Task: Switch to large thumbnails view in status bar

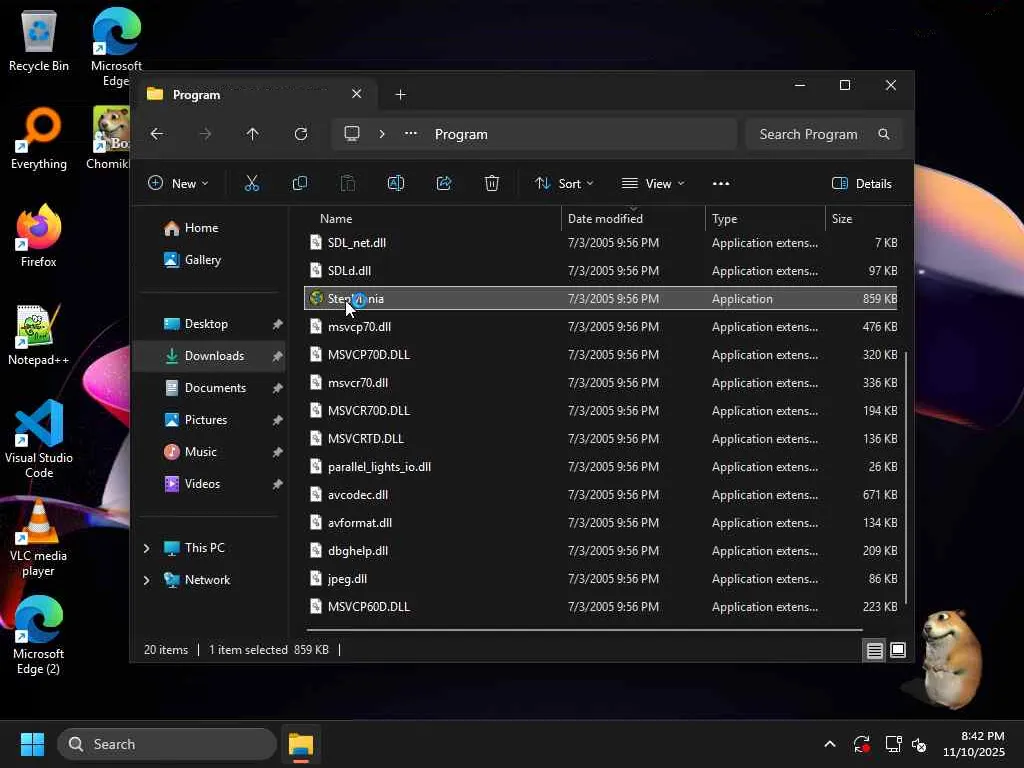Action: pyautogui.click(x=898, y=650)
